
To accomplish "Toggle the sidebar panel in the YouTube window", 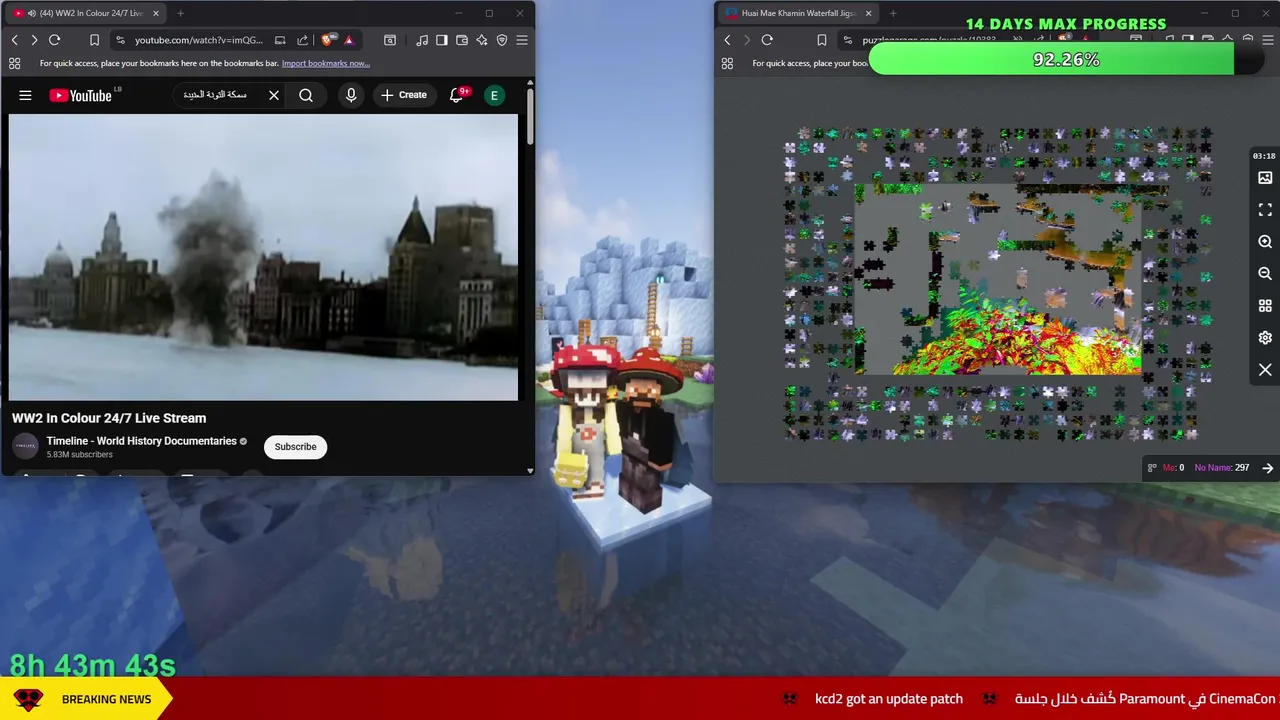I will (x=442, y=40).
